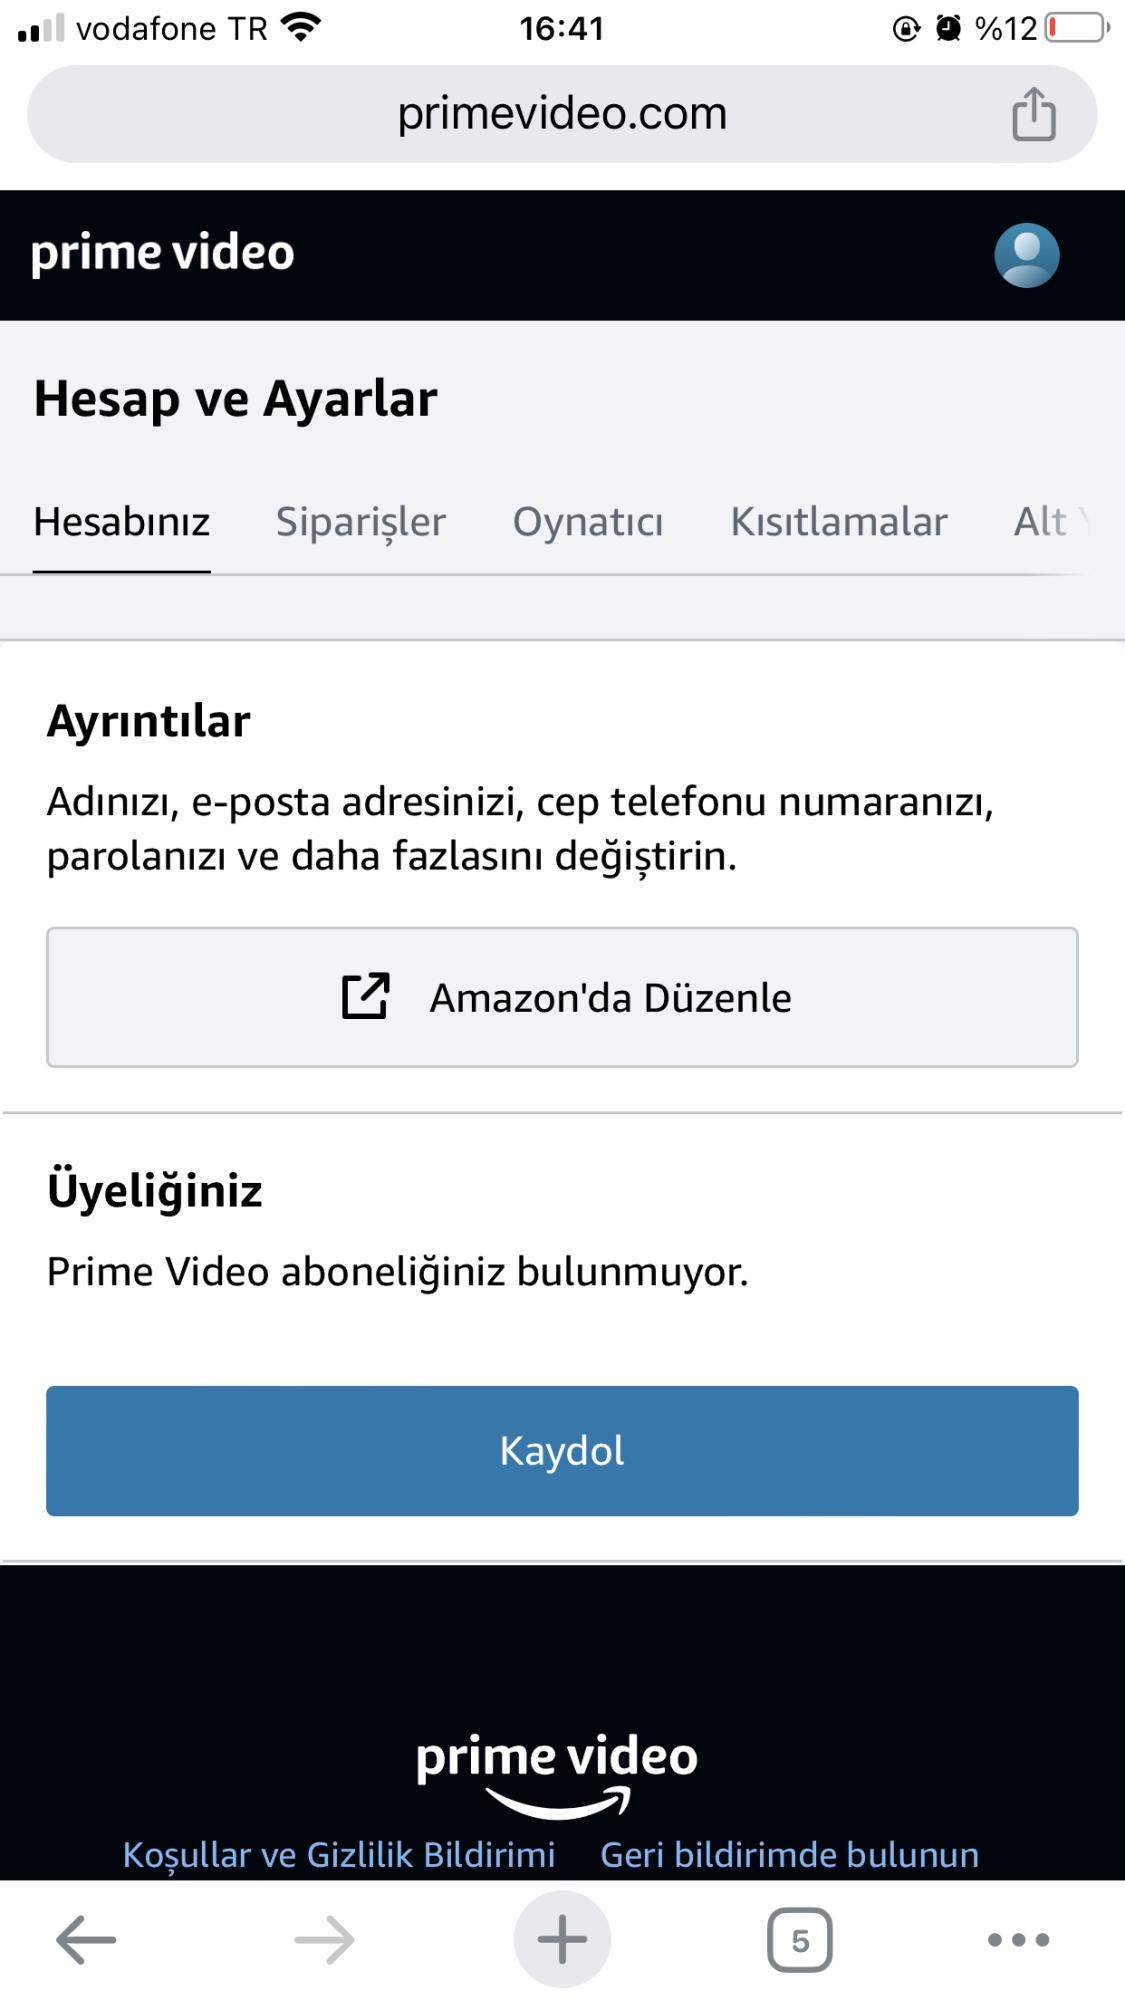Tap the battery indicator in status bar
Image resolution: width=1125 pixels, height=2000 pixels.
pyautogui.click(x=1076, y=28)
